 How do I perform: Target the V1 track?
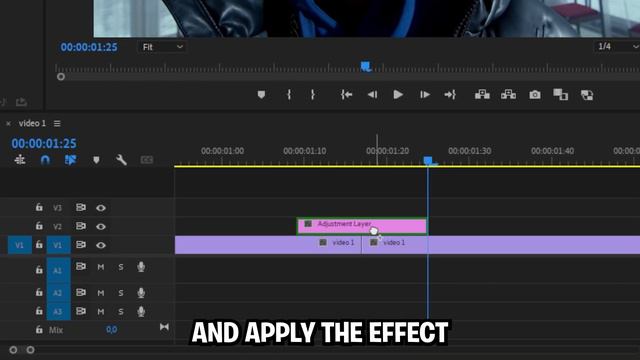(x=58, y=245)
